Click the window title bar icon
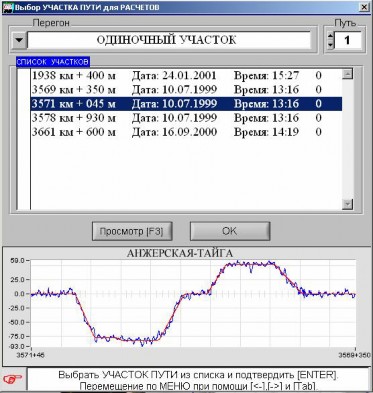Screen dimensions: 373x393 tap(7, 7)
